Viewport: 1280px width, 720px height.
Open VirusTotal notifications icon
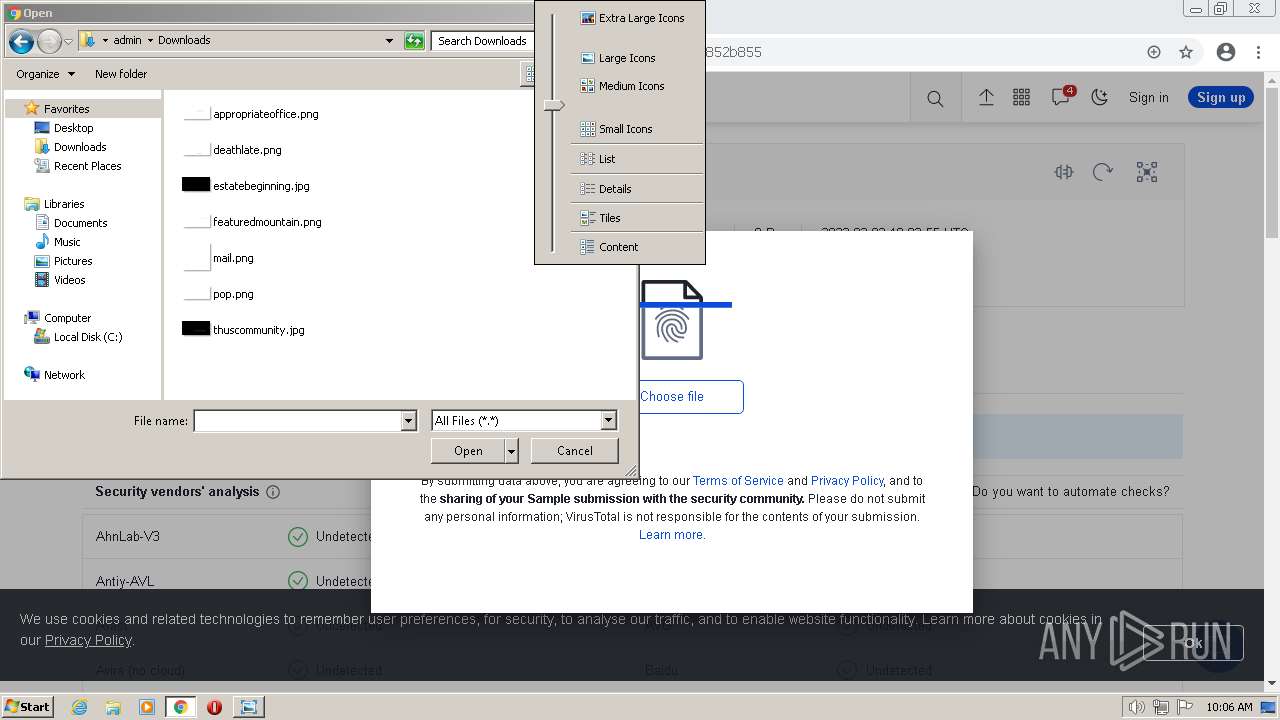point(1061,97)
